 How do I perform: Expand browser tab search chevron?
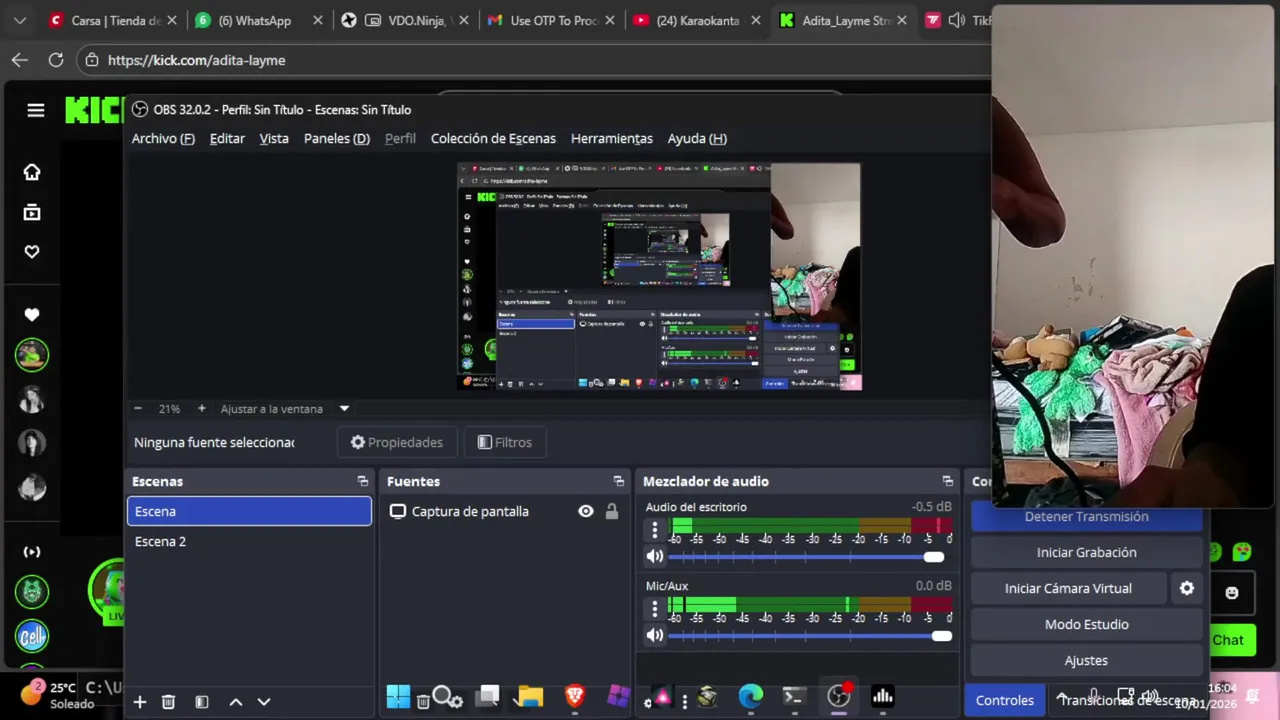click(x=19, y=20)
